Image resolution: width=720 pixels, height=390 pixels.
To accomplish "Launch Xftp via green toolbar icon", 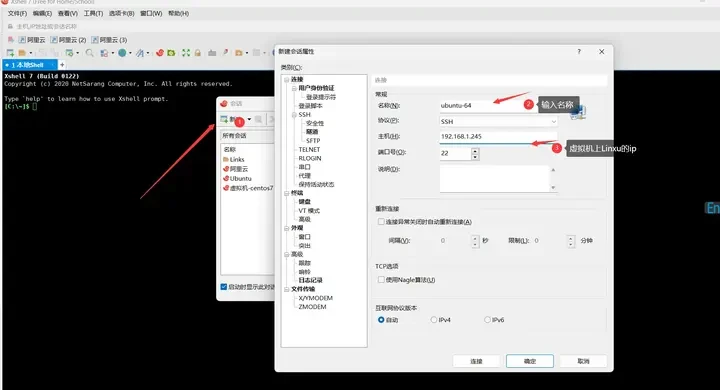I will (171, 53).
